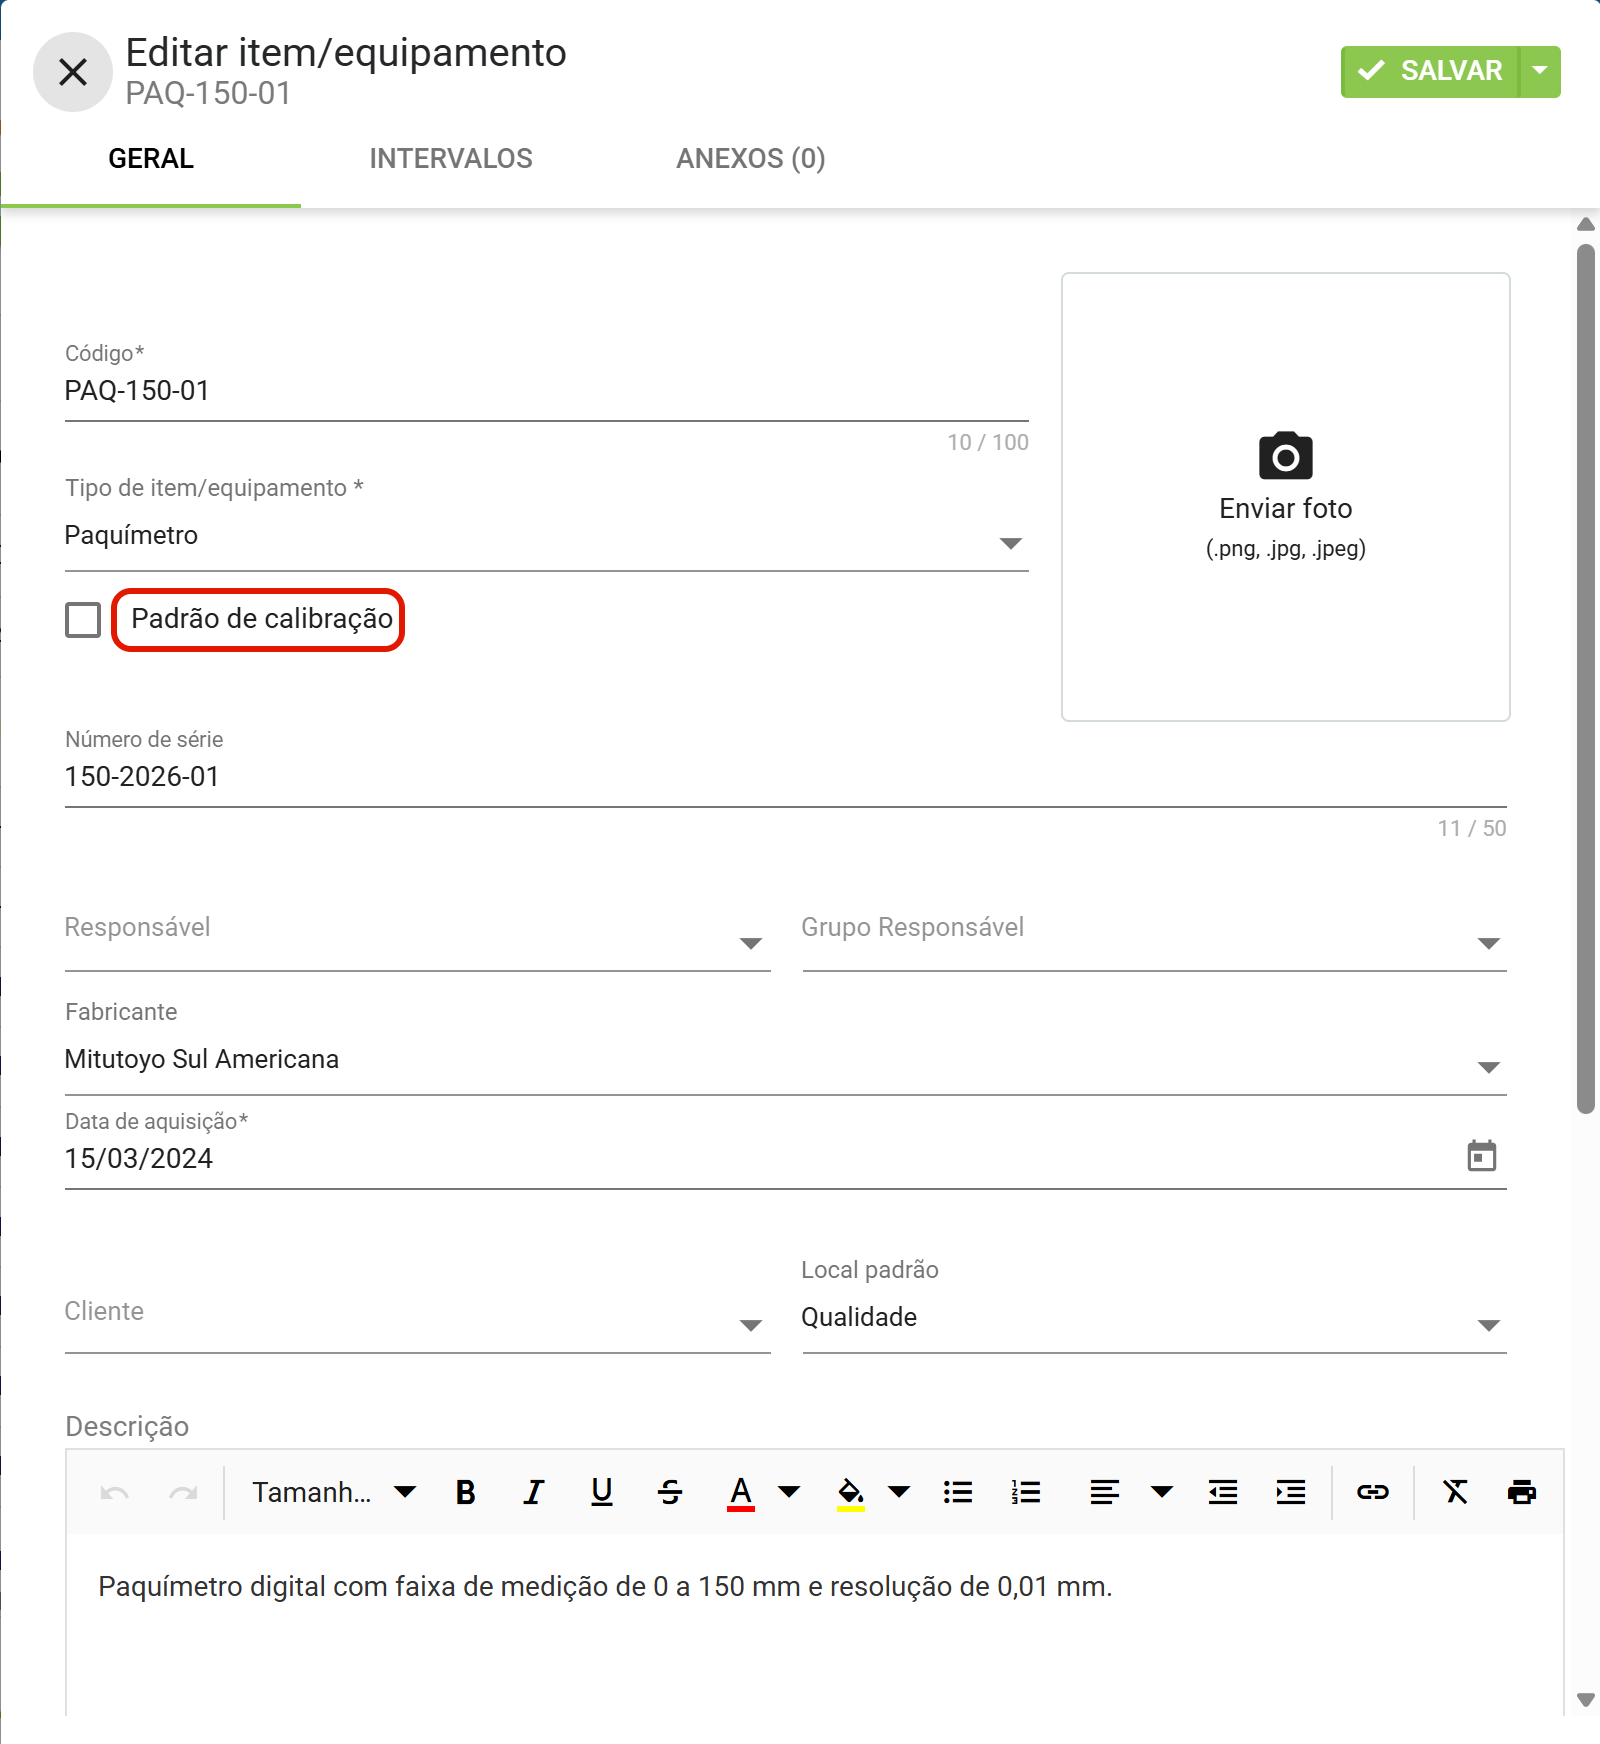Click the Código input field
The height and width of the screenshot is (1744, 1600).
(x=546, y=391)
